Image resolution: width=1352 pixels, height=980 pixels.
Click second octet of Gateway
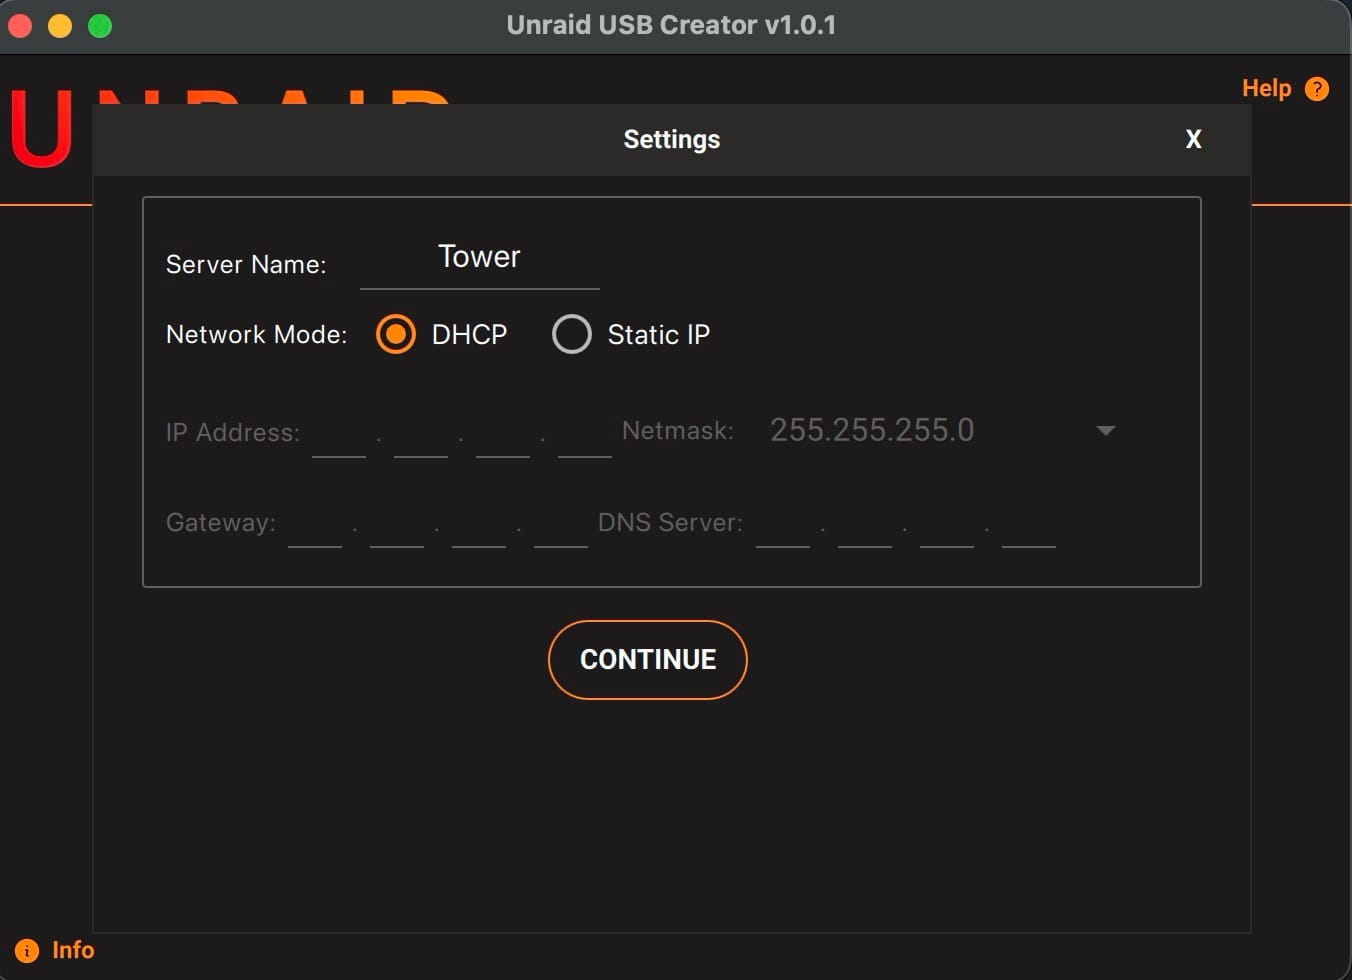397,526
